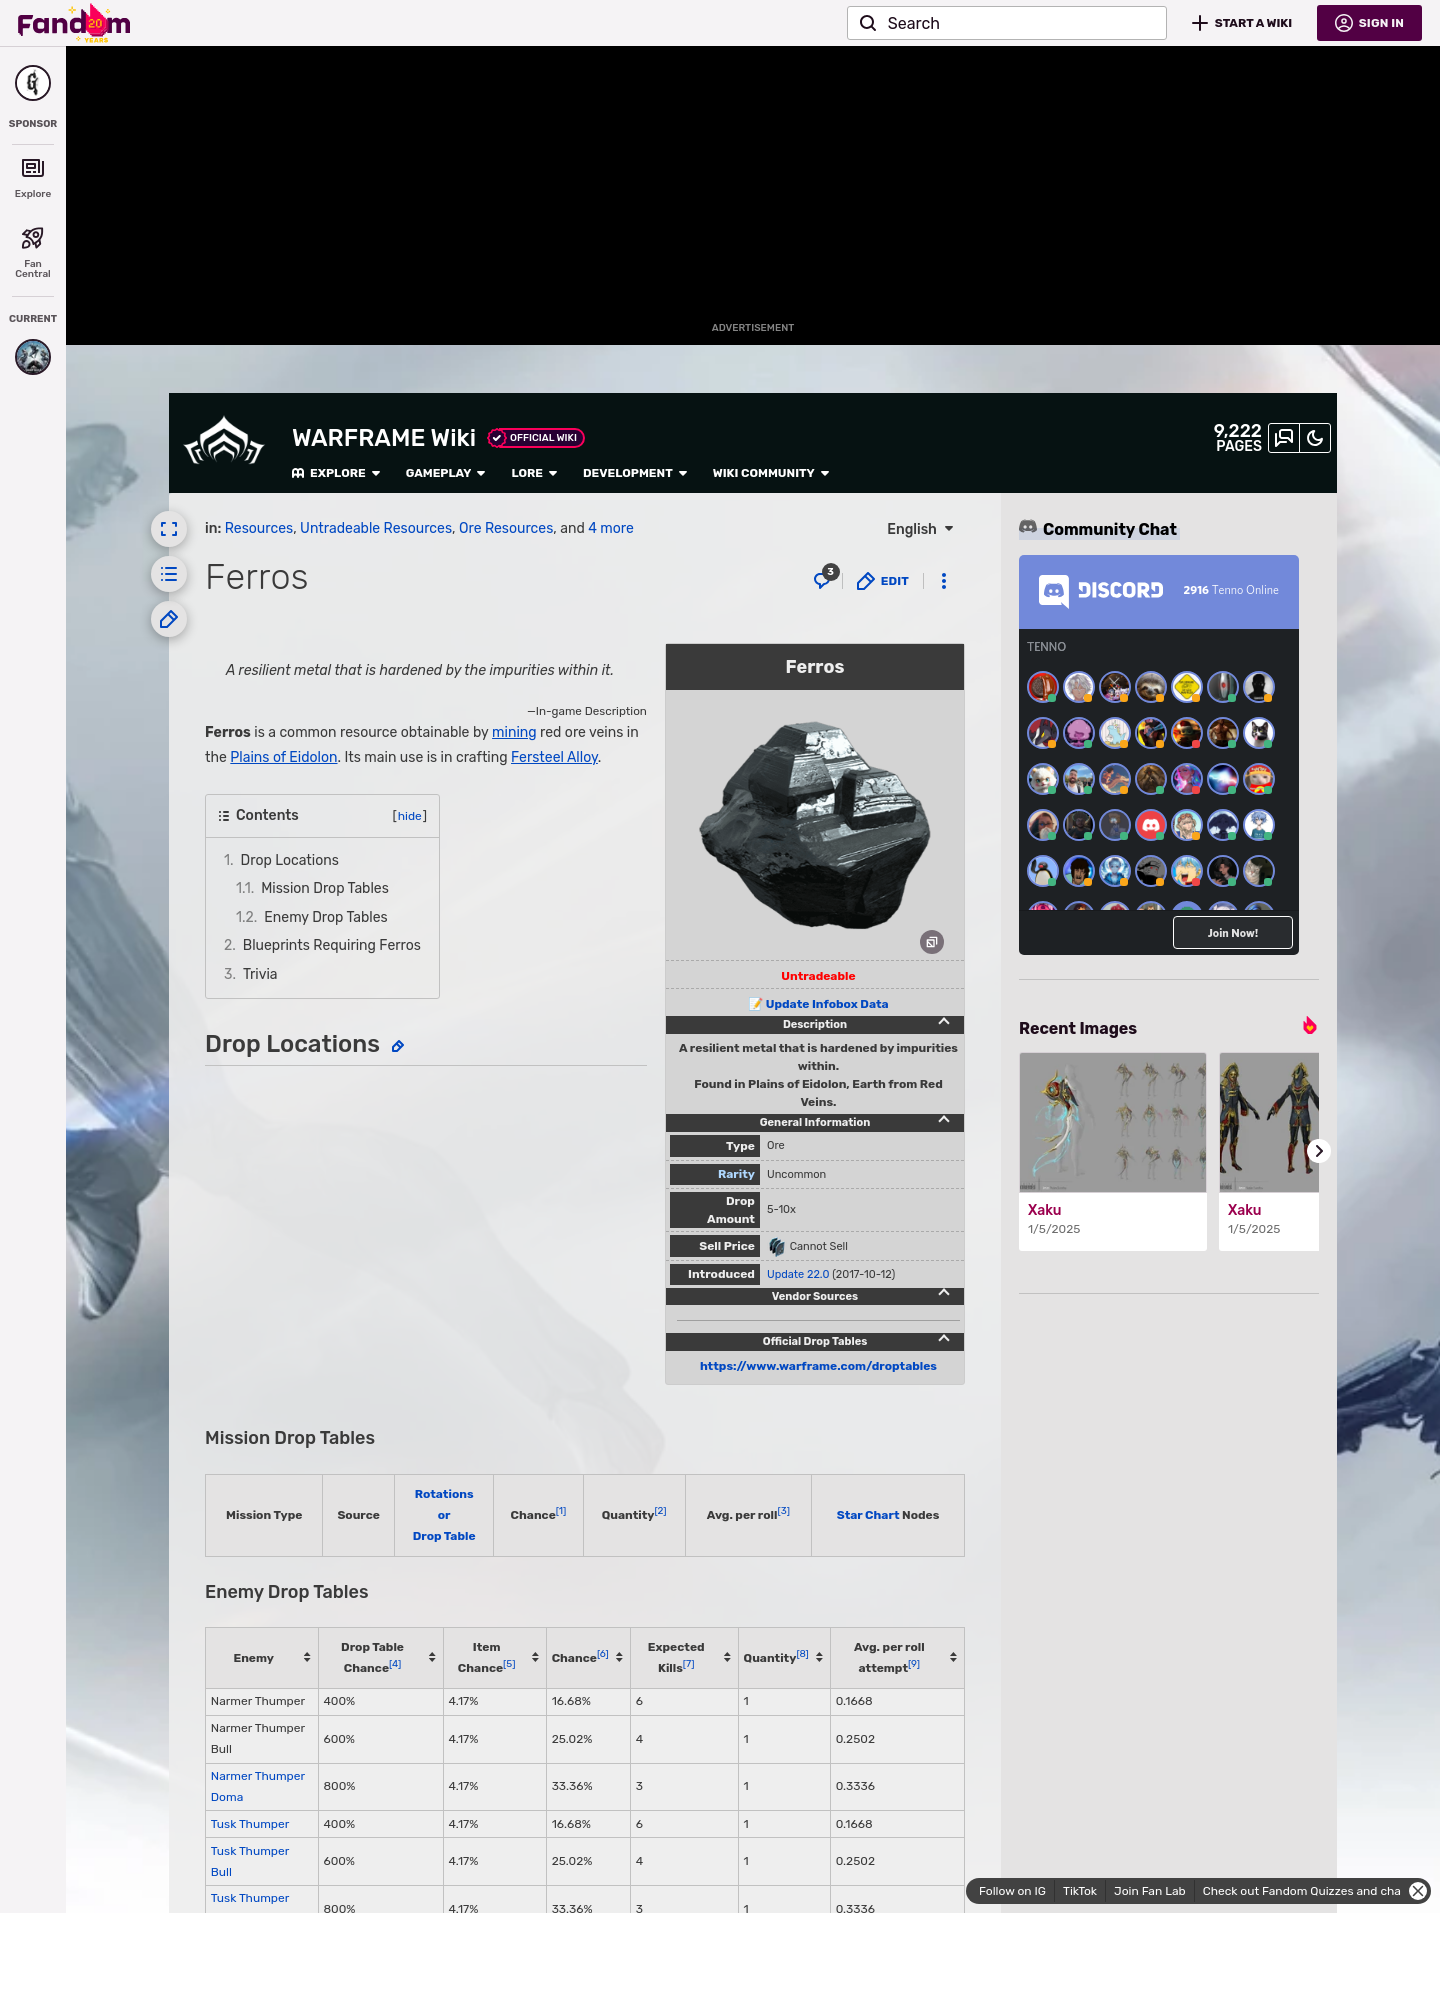Jump to Trivia in contents
The height and width of the screenshot is (2000, 1440).
260,974
